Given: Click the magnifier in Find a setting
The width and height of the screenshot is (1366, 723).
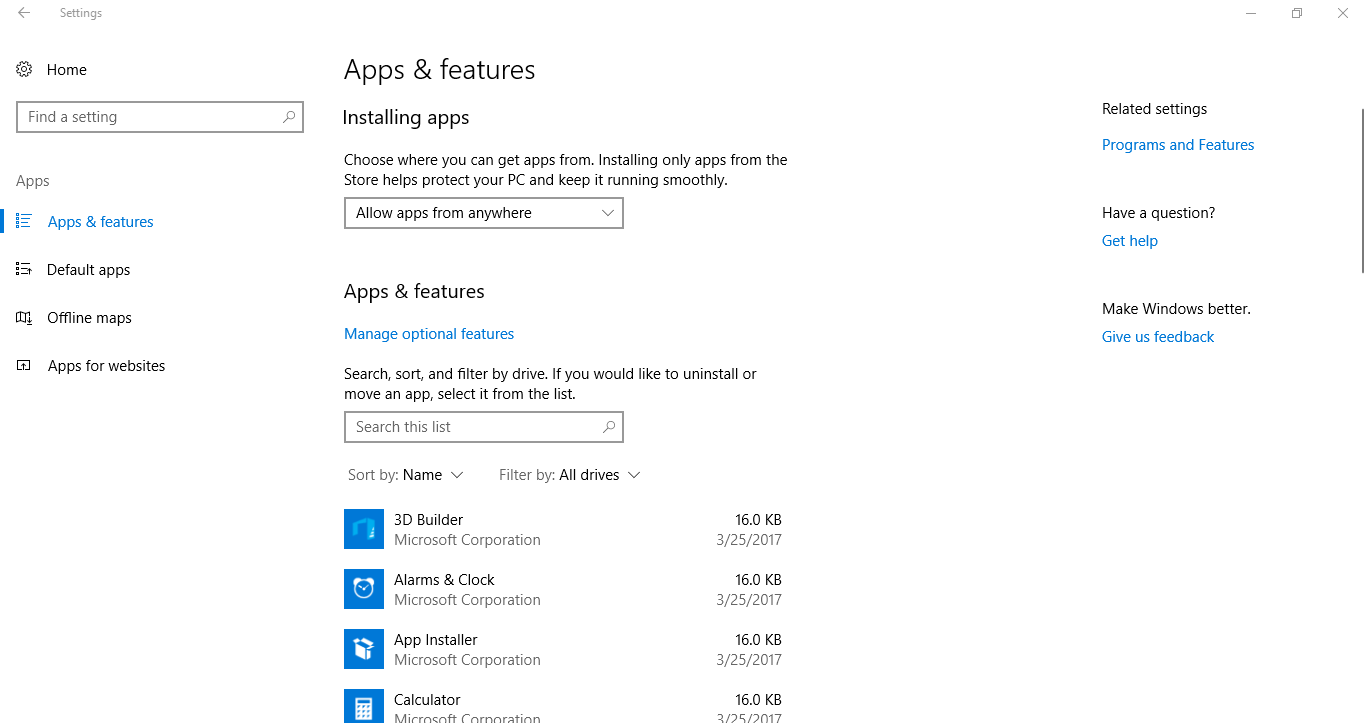Looking at the screenshot, I should 289,117.
